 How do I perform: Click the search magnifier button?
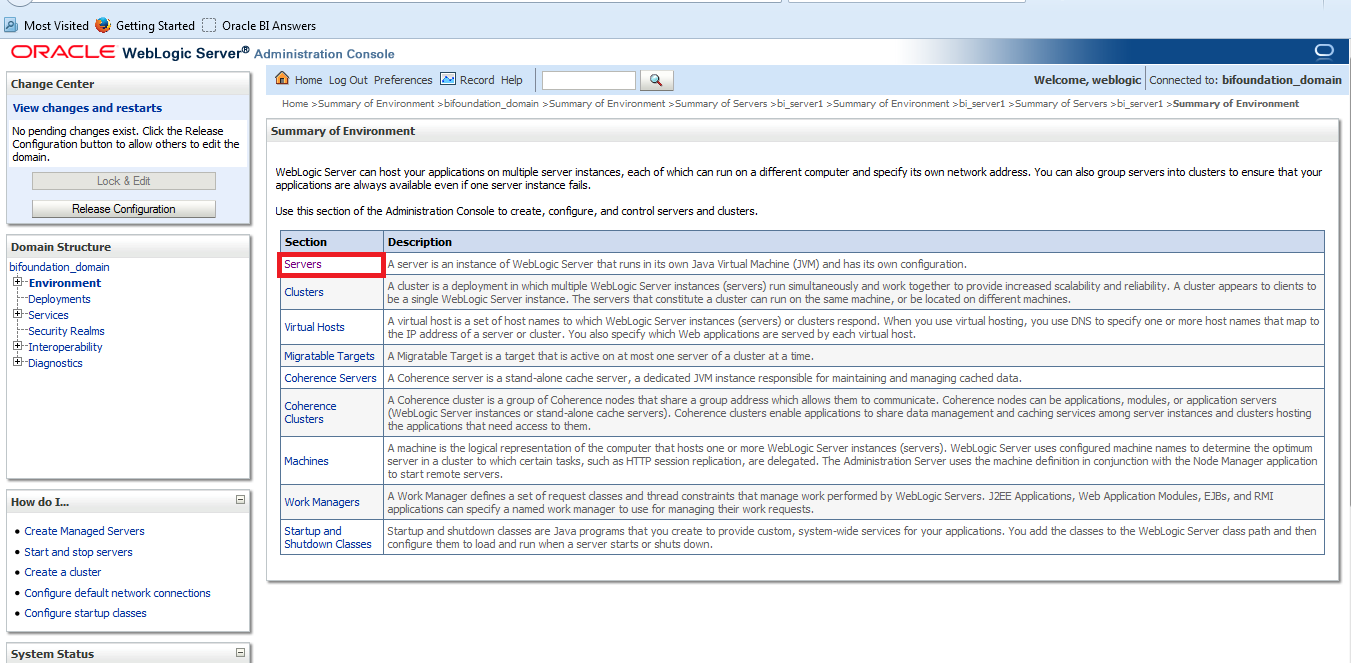click(x=656, y=80)
